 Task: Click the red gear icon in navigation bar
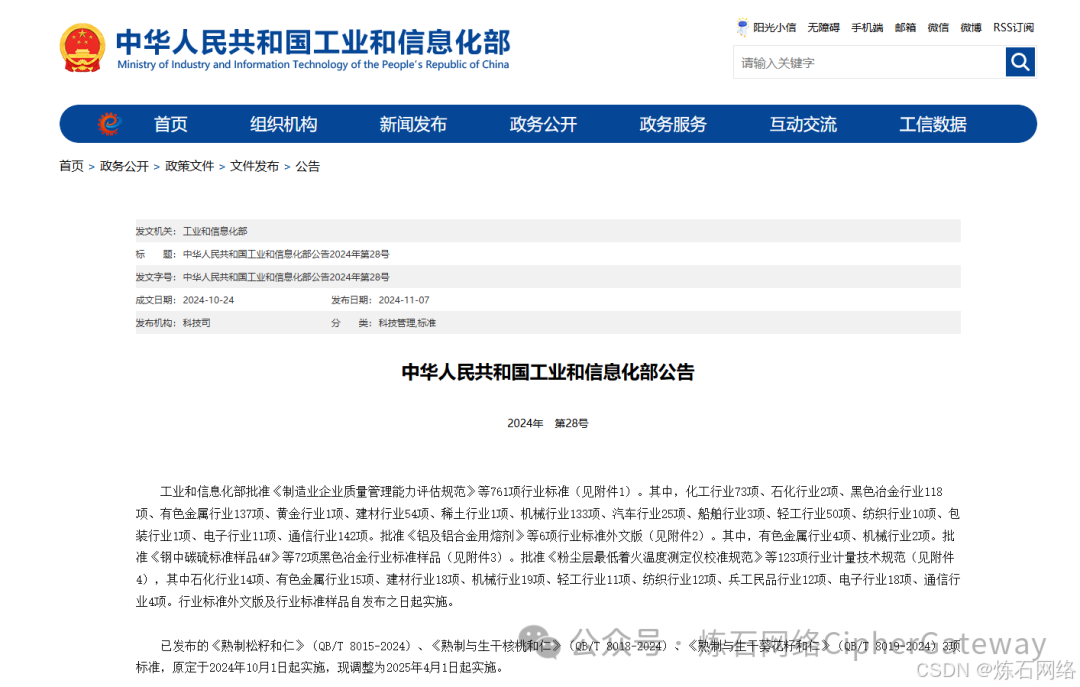coord(109,124)
